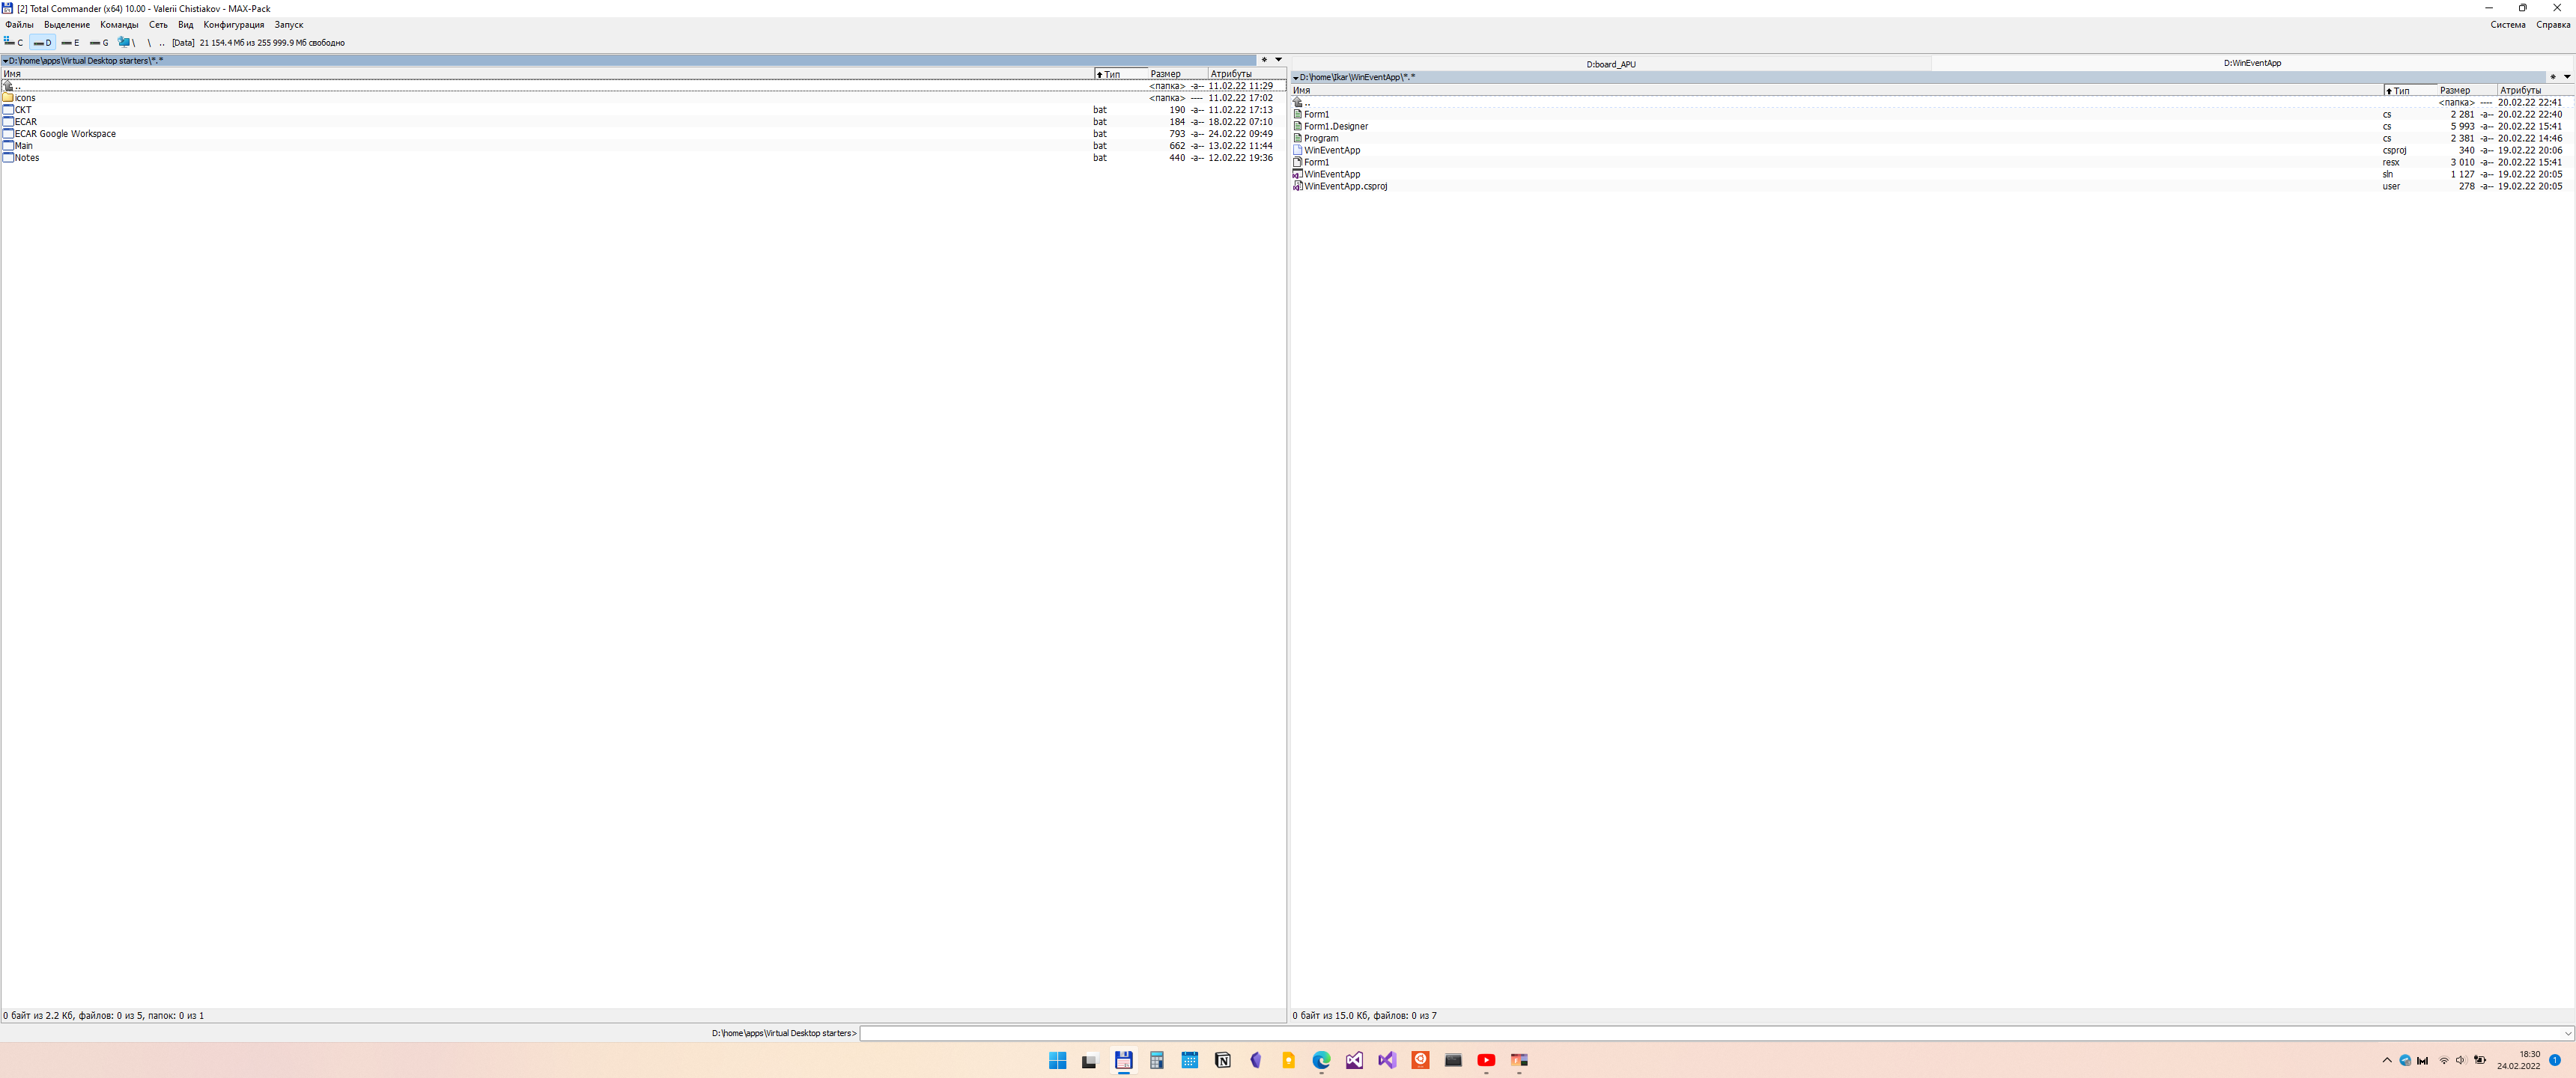Select the ECAR Google Workspace bat file
The width and height of the screenshot is (2576, 1078).
(x=65, y=134)
